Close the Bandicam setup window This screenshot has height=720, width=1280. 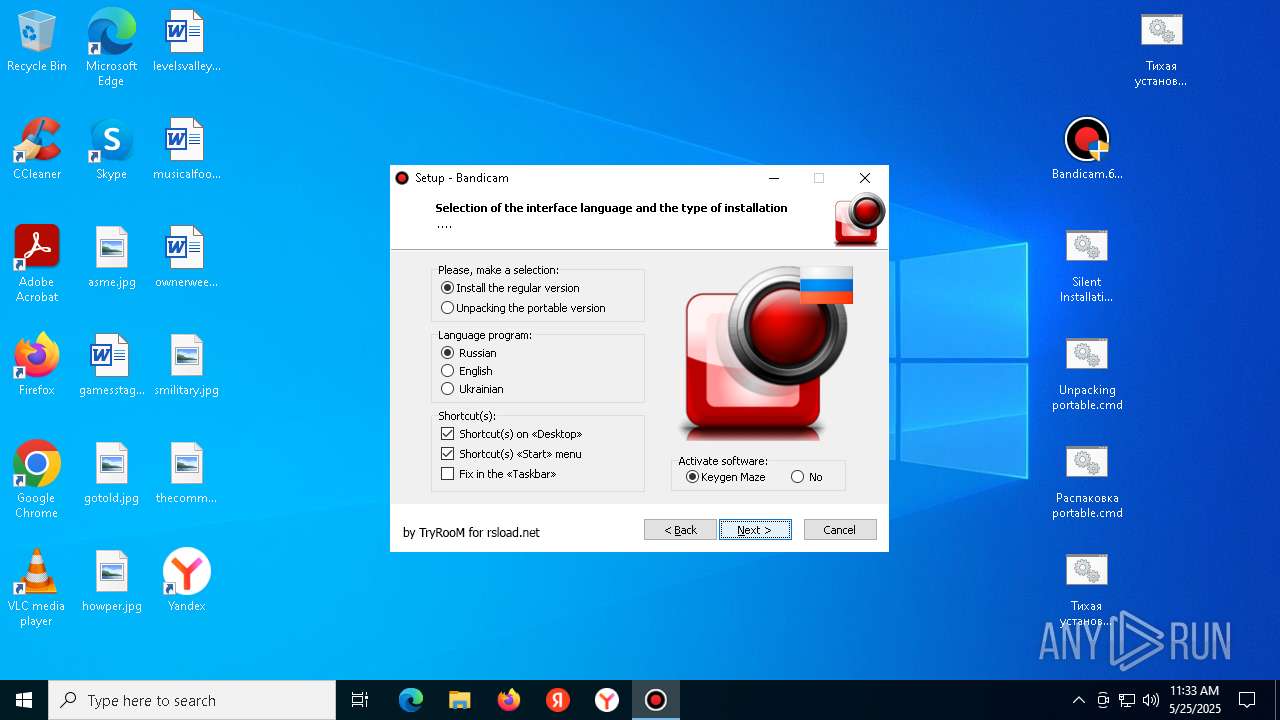[865, 178]
